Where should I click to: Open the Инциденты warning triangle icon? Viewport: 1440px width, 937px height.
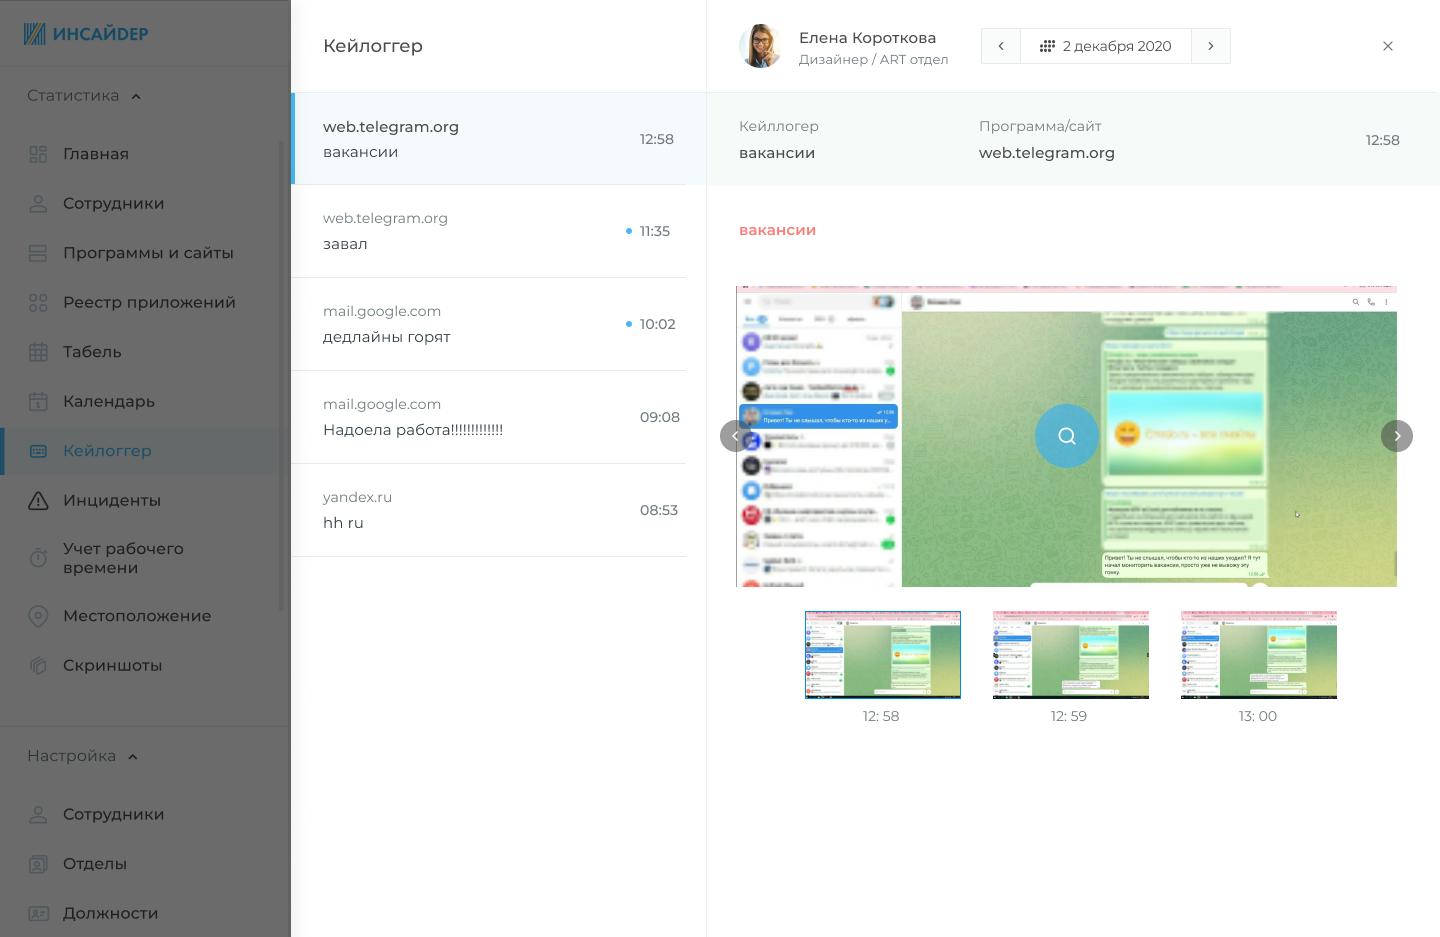(38, 501)
